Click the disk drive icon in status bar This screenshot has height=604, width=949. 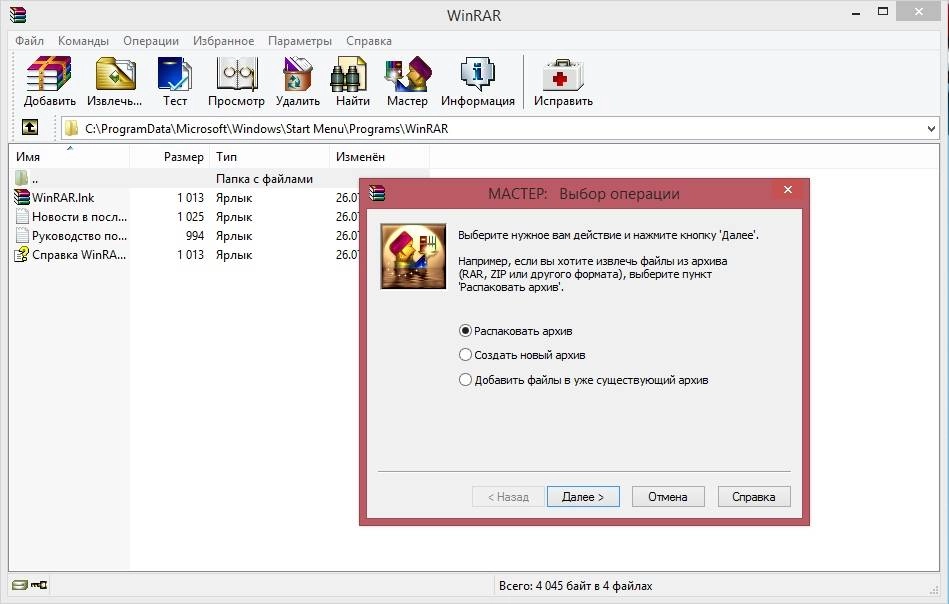click(19, 585)
